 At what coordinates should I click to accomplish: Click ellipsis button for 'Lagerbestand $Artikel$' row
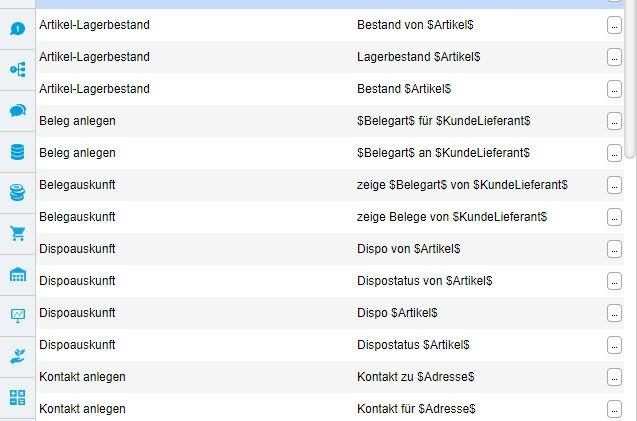click(x=614, y=57)
